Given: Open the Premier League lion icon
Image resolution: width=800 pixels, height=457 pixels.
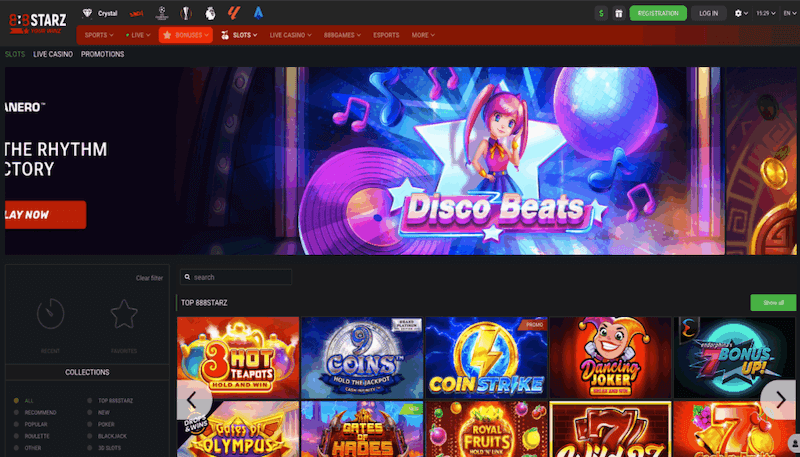Looking at the screenshot, I should click(208, 13).
